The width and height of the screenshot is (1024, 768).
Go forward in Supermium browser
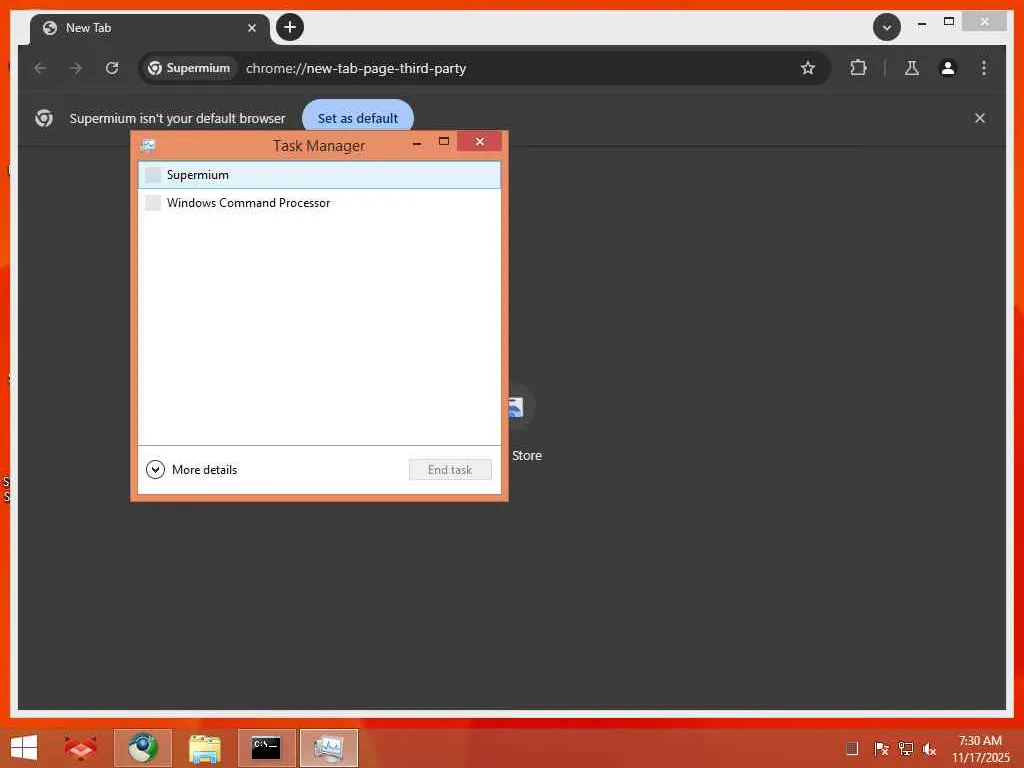pyautogui.click(x=76, y=68)
